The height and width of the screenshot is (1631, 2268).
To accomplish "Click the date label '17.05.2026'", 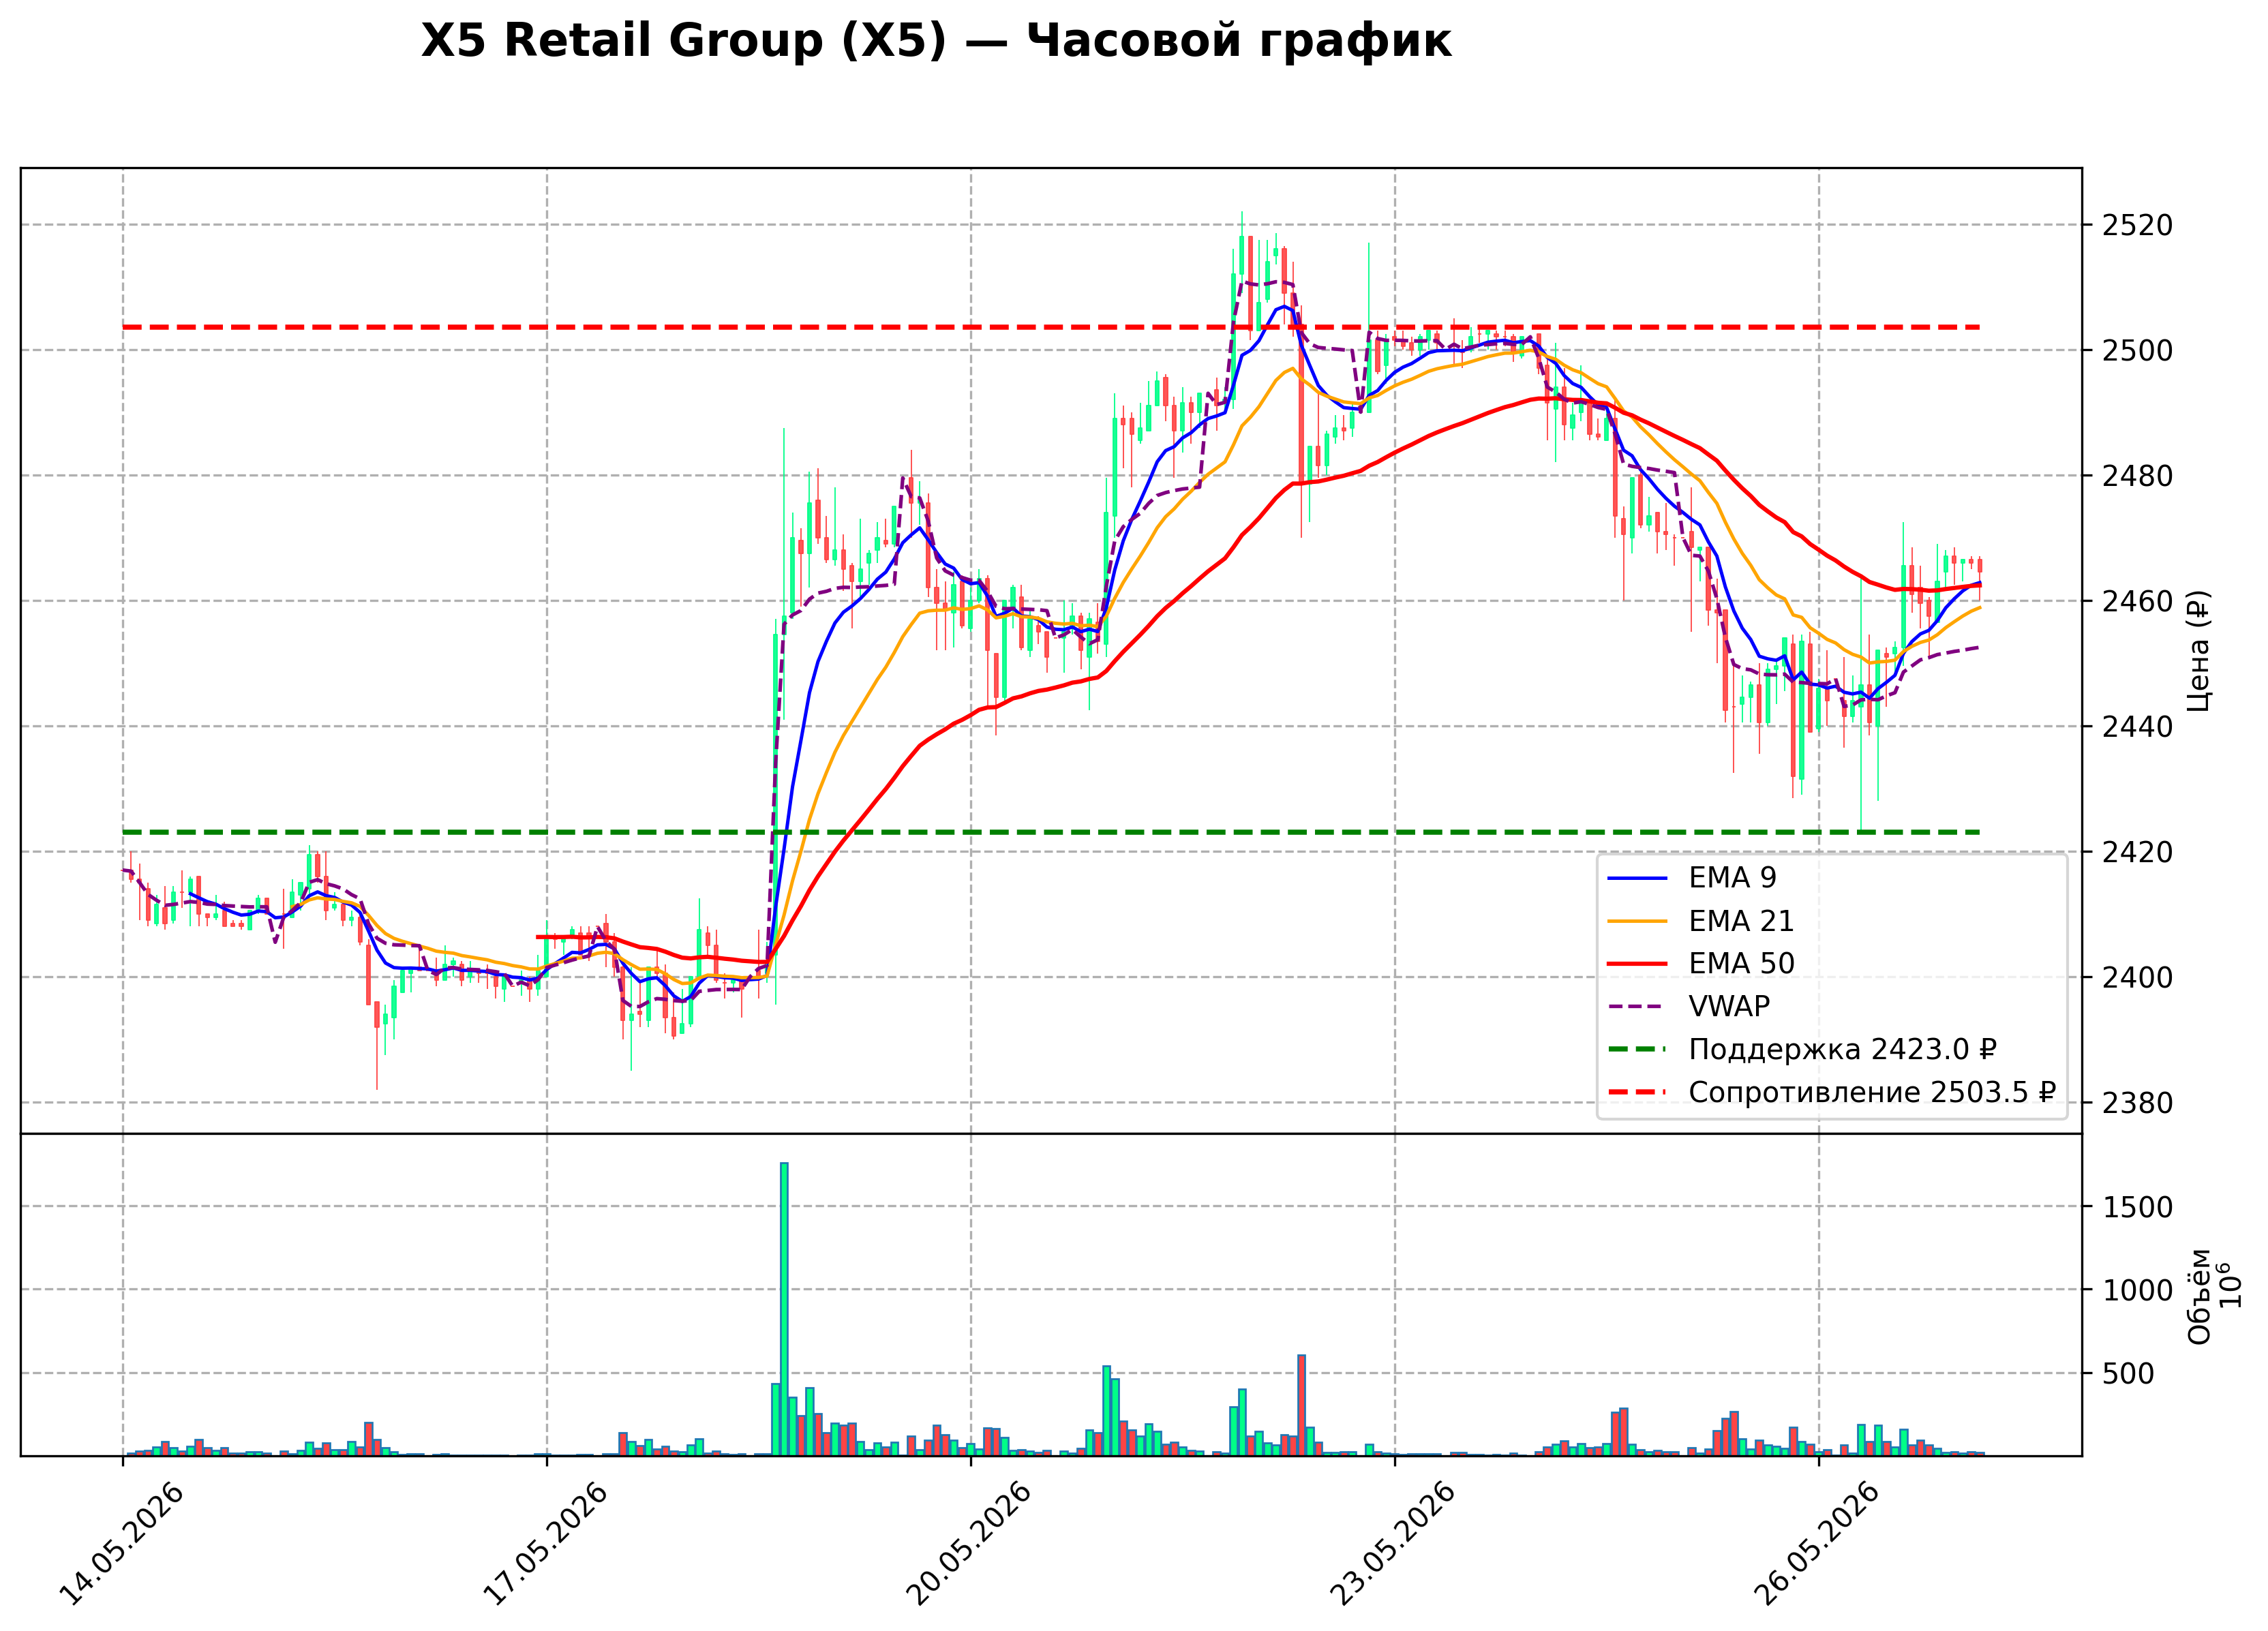I will pos(545,1544).
